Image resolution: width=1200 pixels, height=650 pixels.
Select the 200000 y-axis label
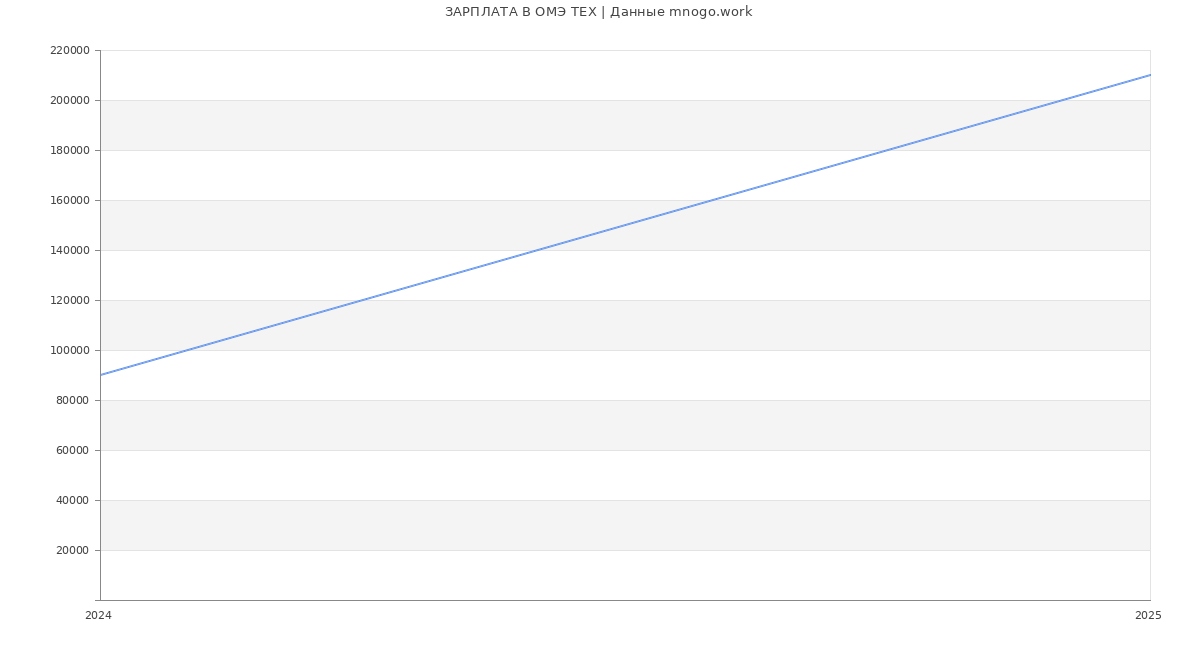(x=69, y=100)
